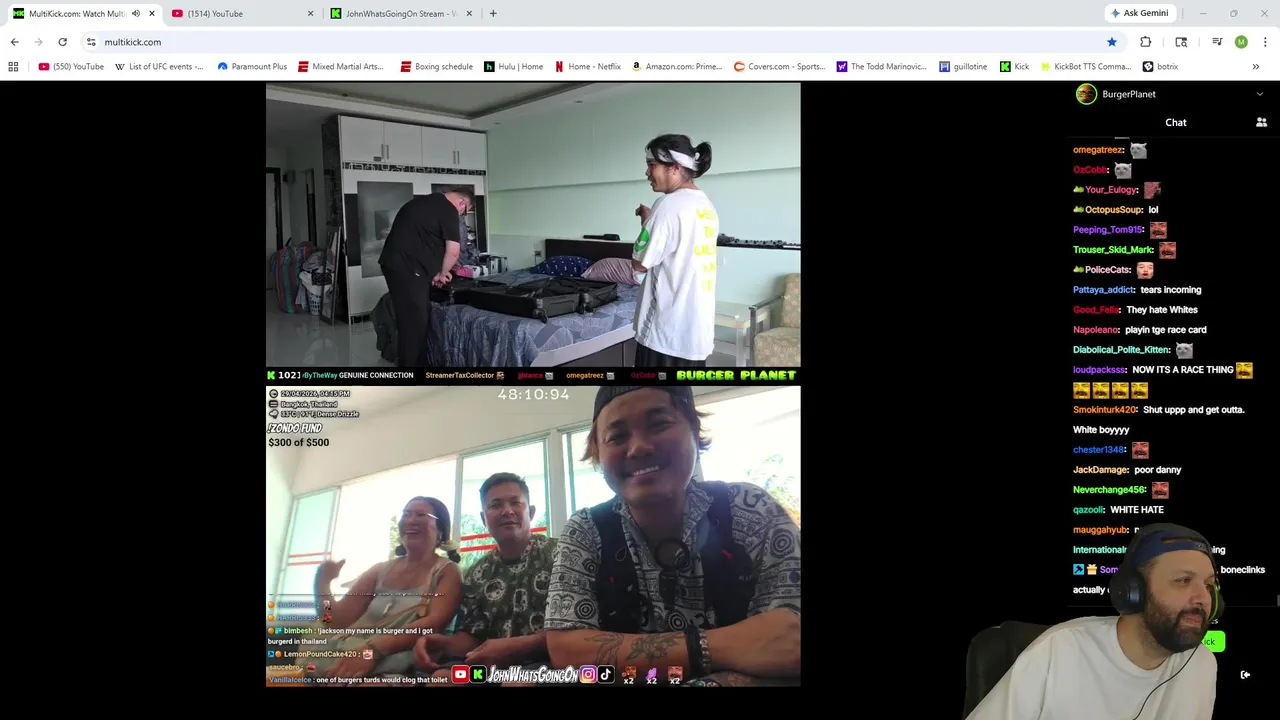Click username Trouser_Skid_Mark in chat
The width and height of the screenshot is (1280, 720).
[1113, 250]
